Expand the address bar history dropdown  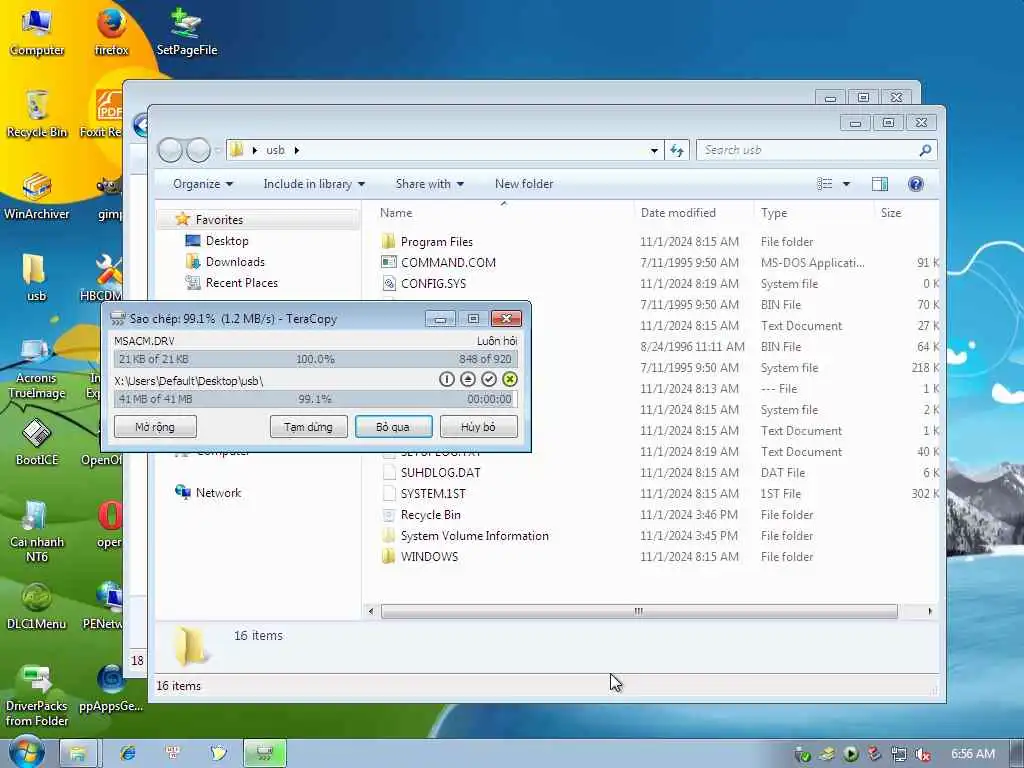tap(654, 150)
